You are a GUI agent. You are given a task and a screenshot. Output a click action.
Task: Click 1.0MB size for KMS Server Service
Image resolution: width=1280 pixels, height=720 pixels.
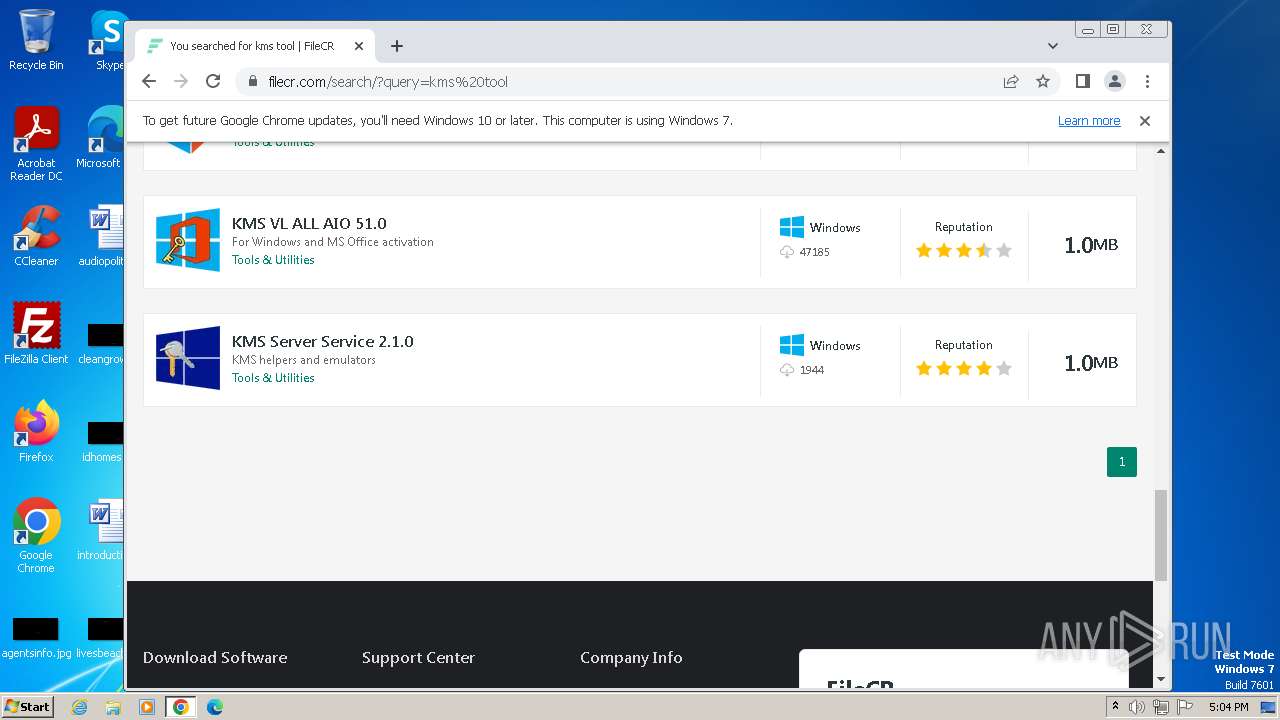click(1091, 363)
